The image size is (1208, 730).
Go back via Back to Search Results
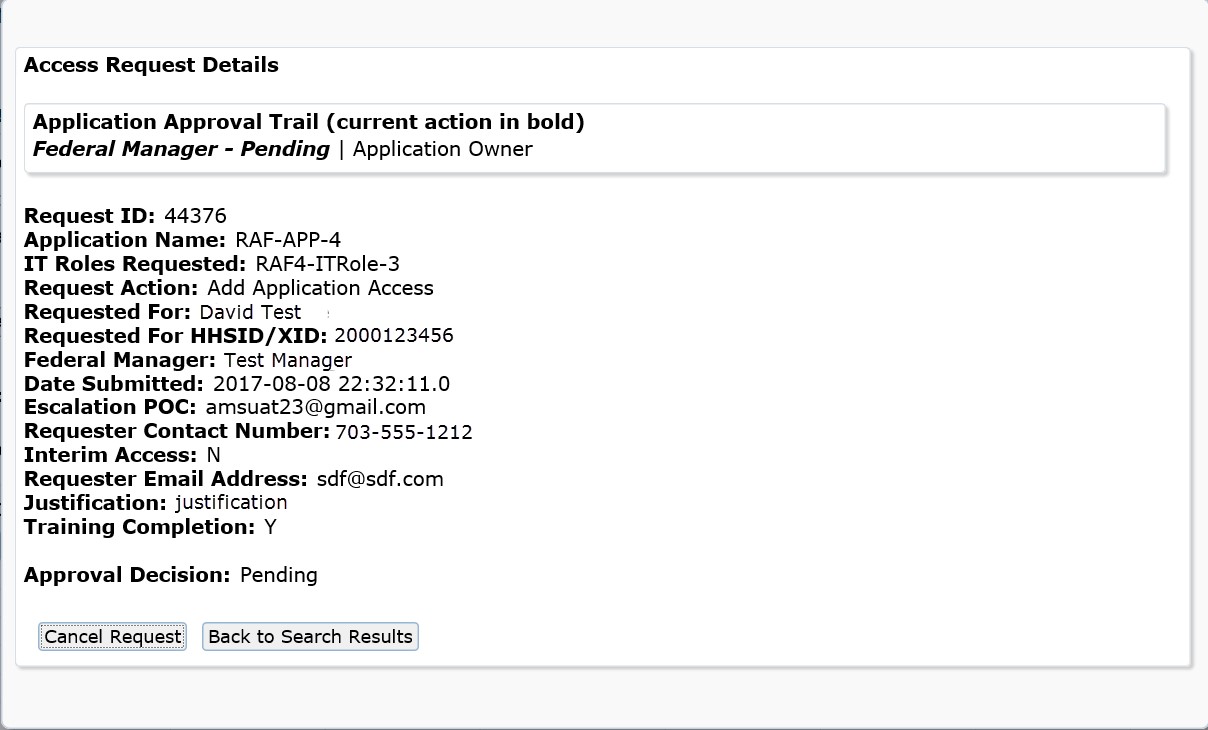[310, 637]
